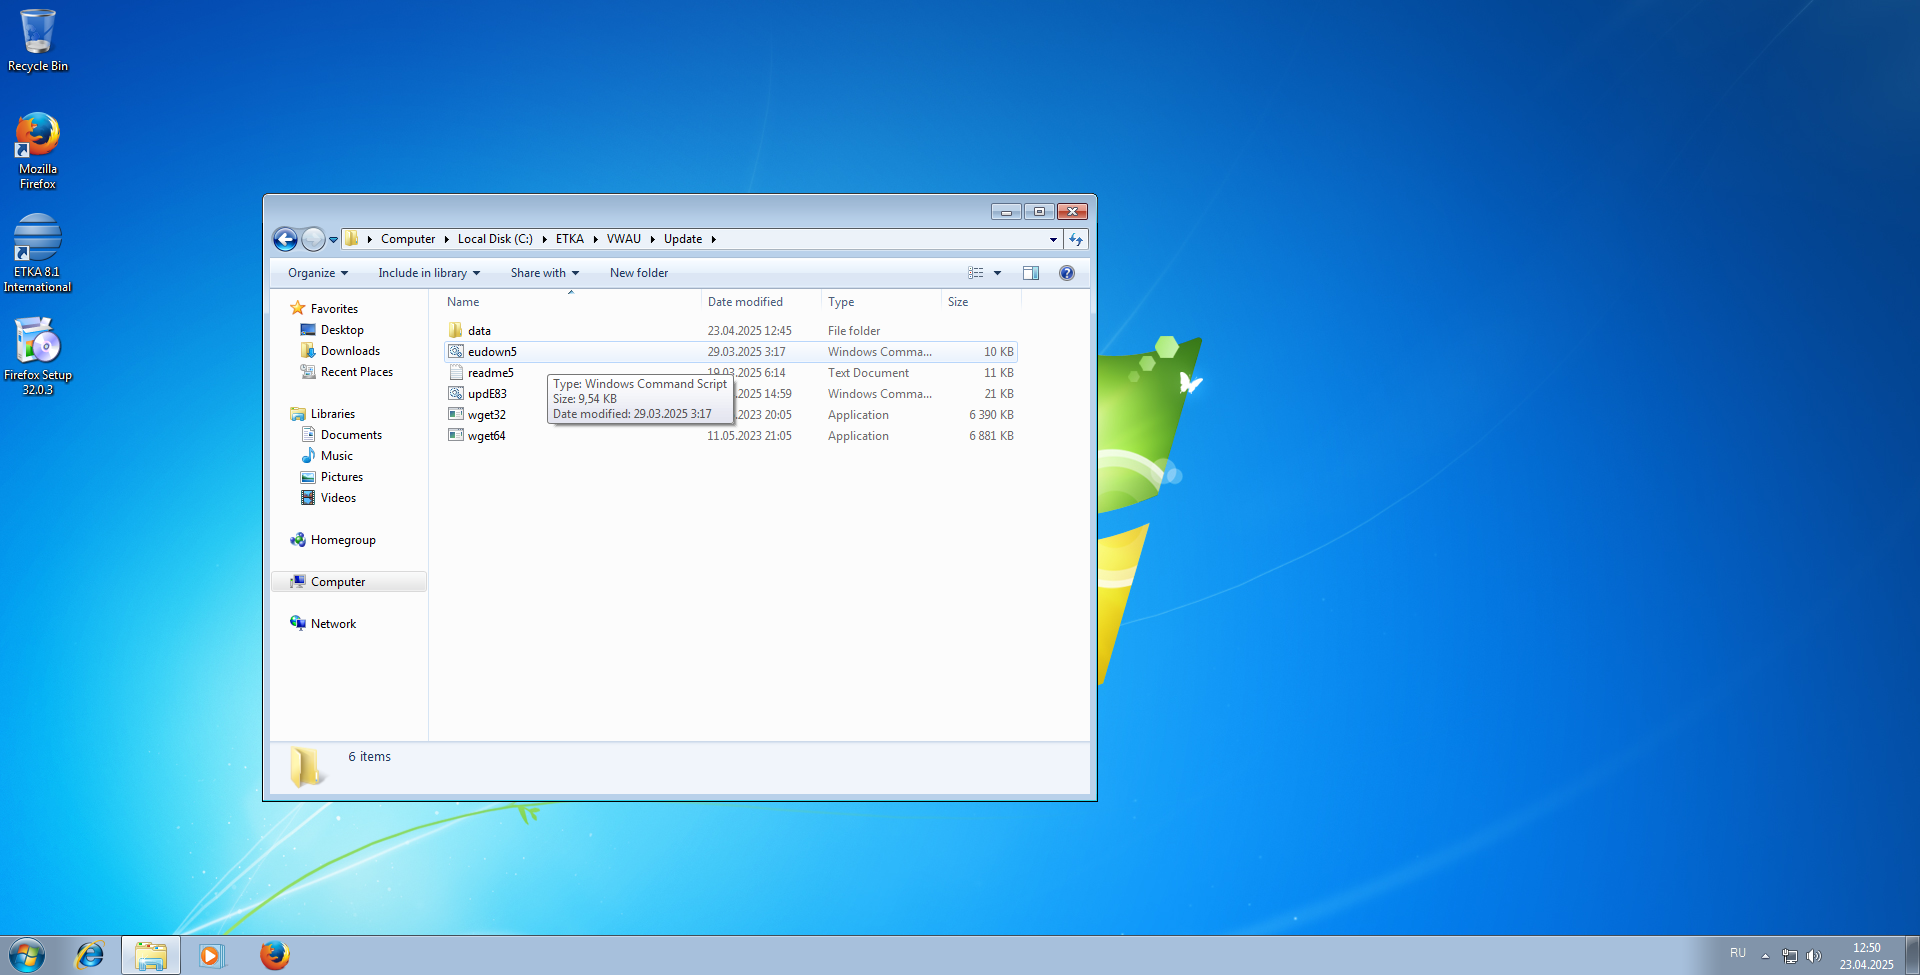Toggle the preview pane button
Screen dimensions: 1920x975
[1031, 273]
